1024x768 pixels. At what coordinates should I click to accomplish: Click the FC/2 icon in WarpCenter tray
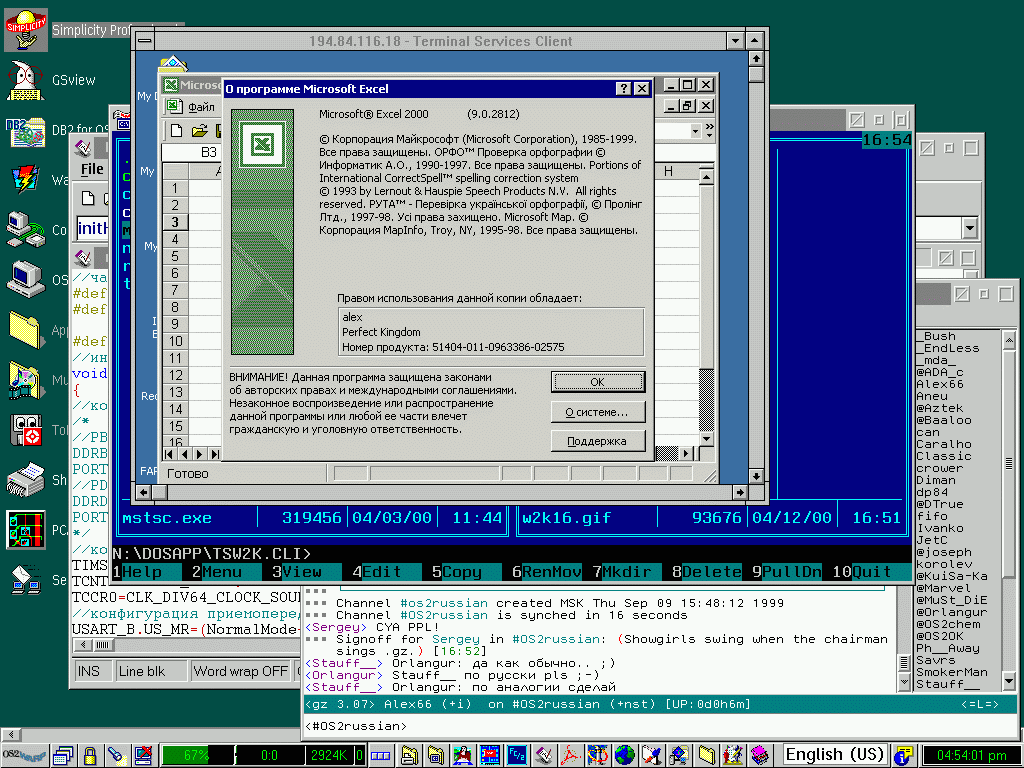517,756
